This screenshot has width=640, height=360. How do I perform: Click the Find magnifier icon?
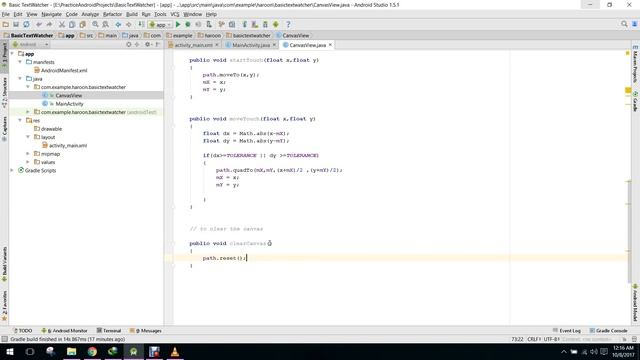point(95,24)
